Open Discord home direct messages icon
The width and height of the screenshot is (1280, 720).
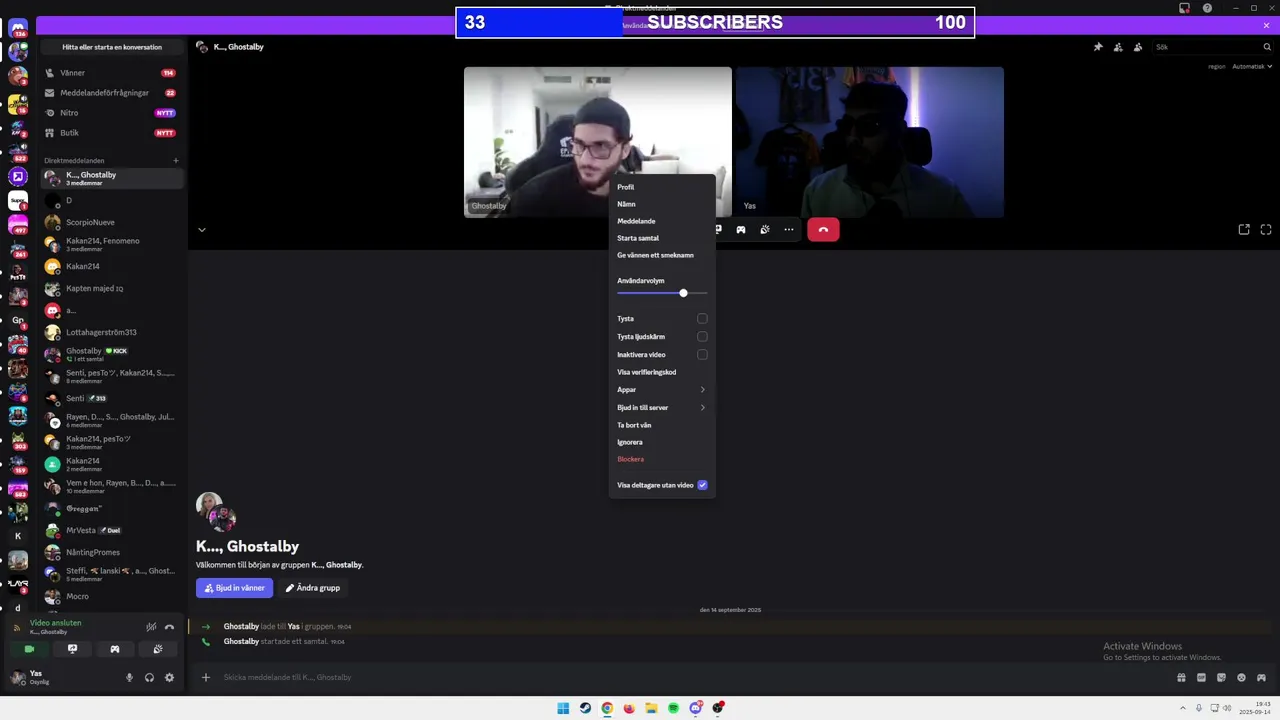[x=18, y=28]
